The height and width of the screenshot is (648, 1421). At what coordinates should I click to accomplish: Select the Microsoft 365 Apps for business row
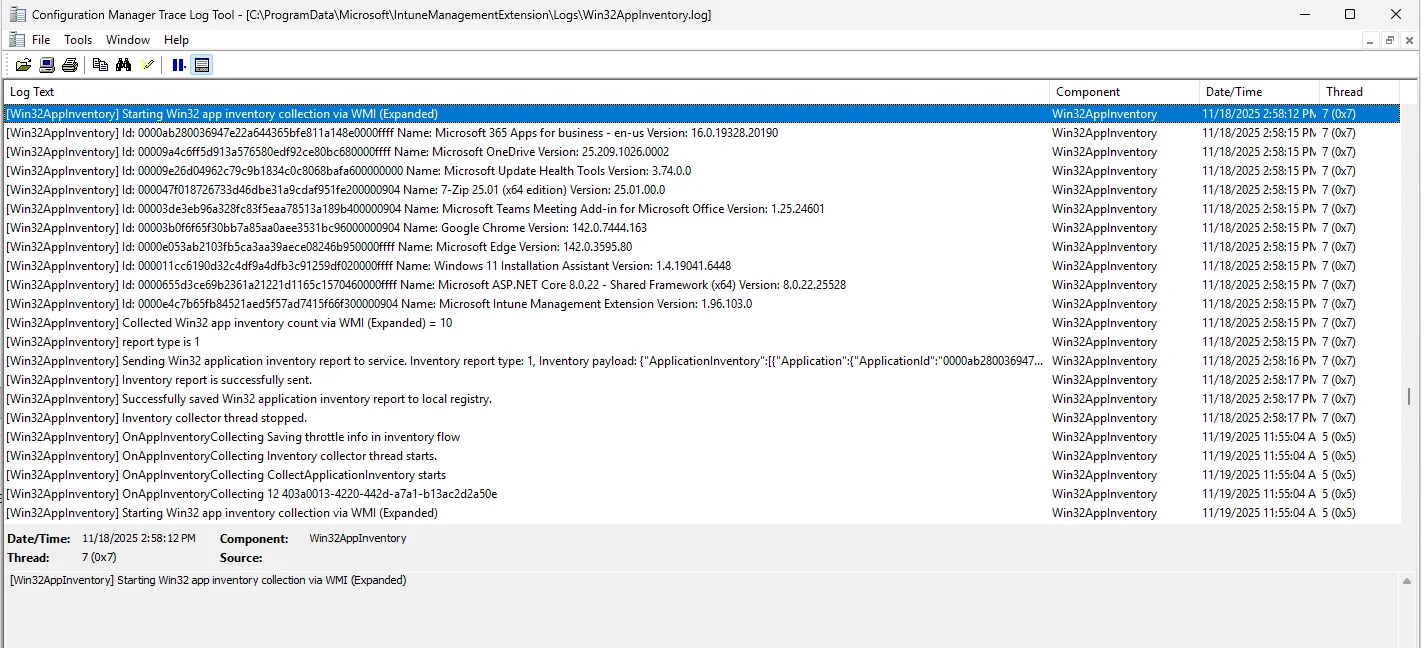pyautogui.click(x=701, y=133)
